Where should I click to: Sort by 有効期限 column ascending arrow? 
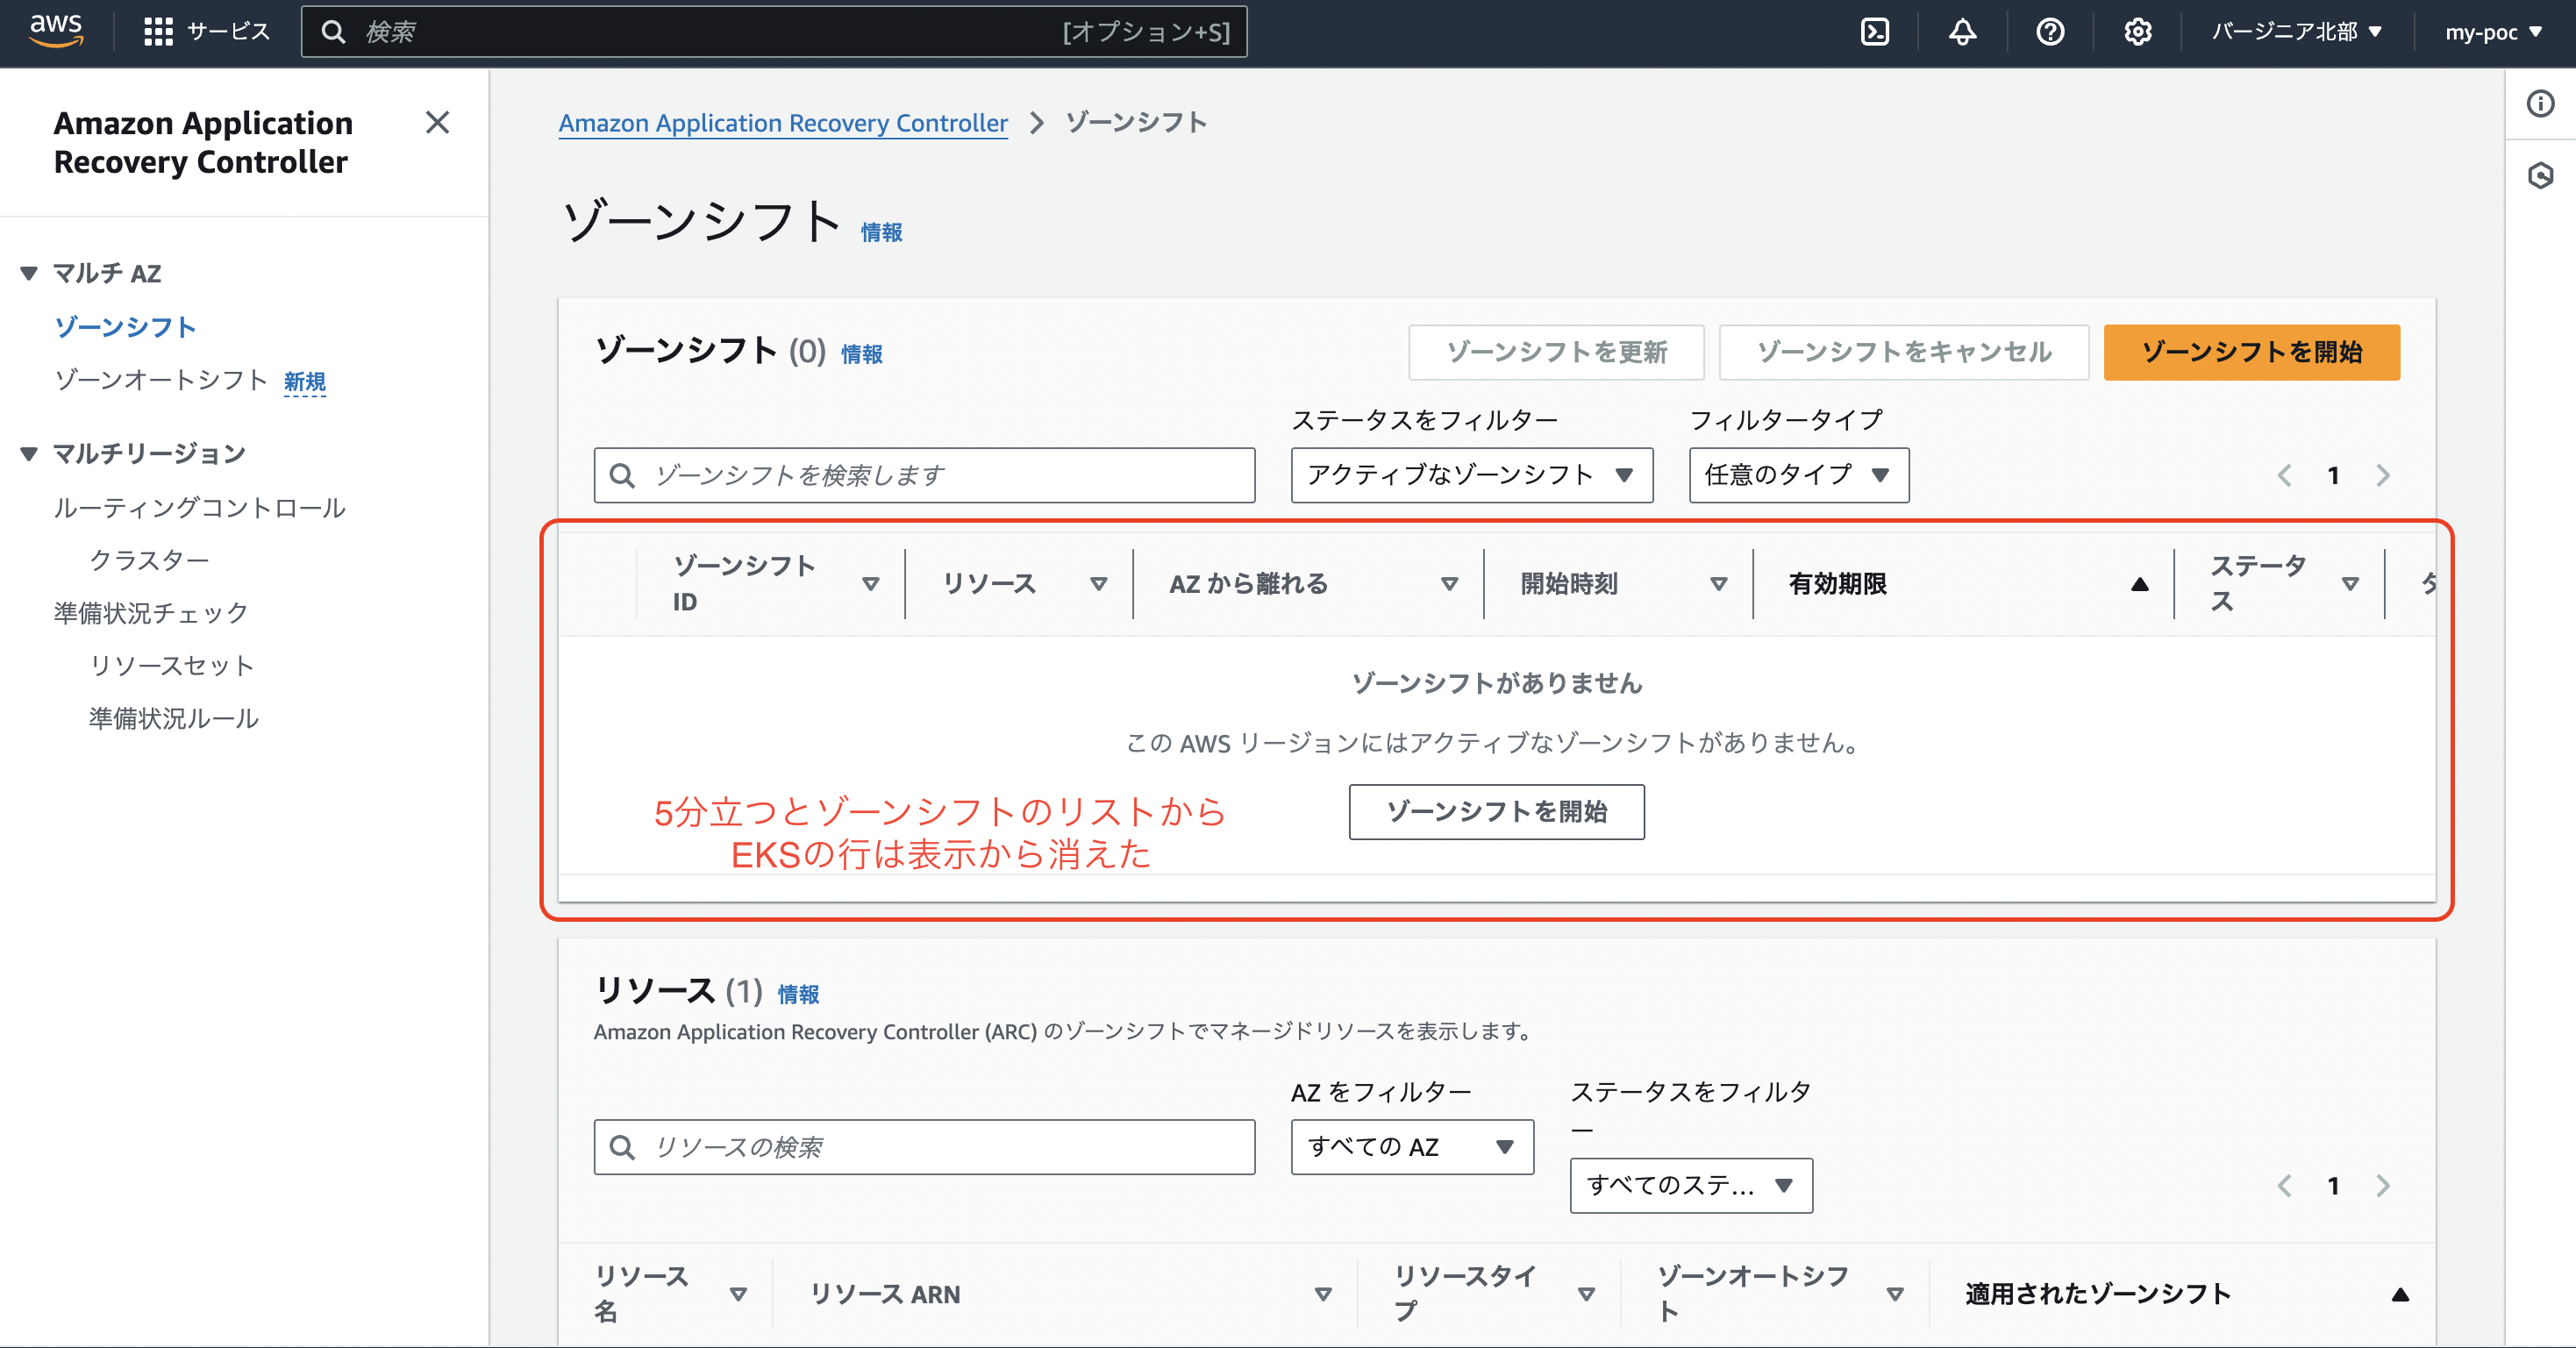[x=2139, y=584]
